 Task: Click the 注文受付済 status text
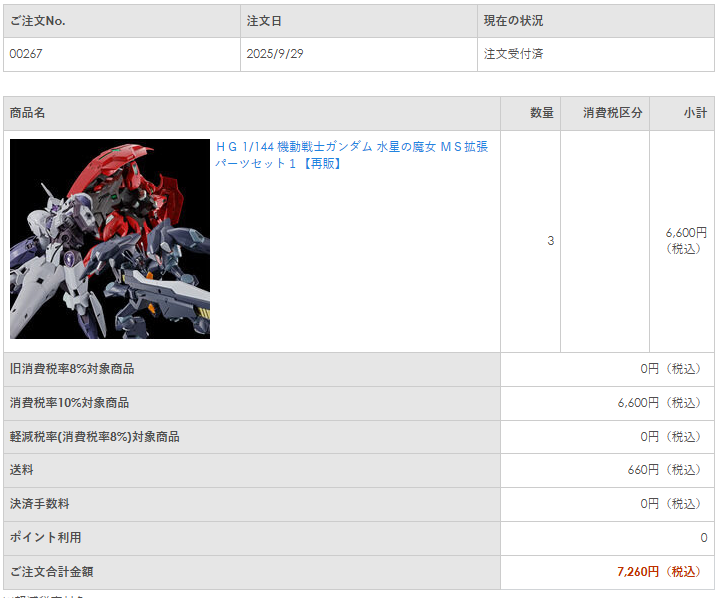click(x=513, y=54)
